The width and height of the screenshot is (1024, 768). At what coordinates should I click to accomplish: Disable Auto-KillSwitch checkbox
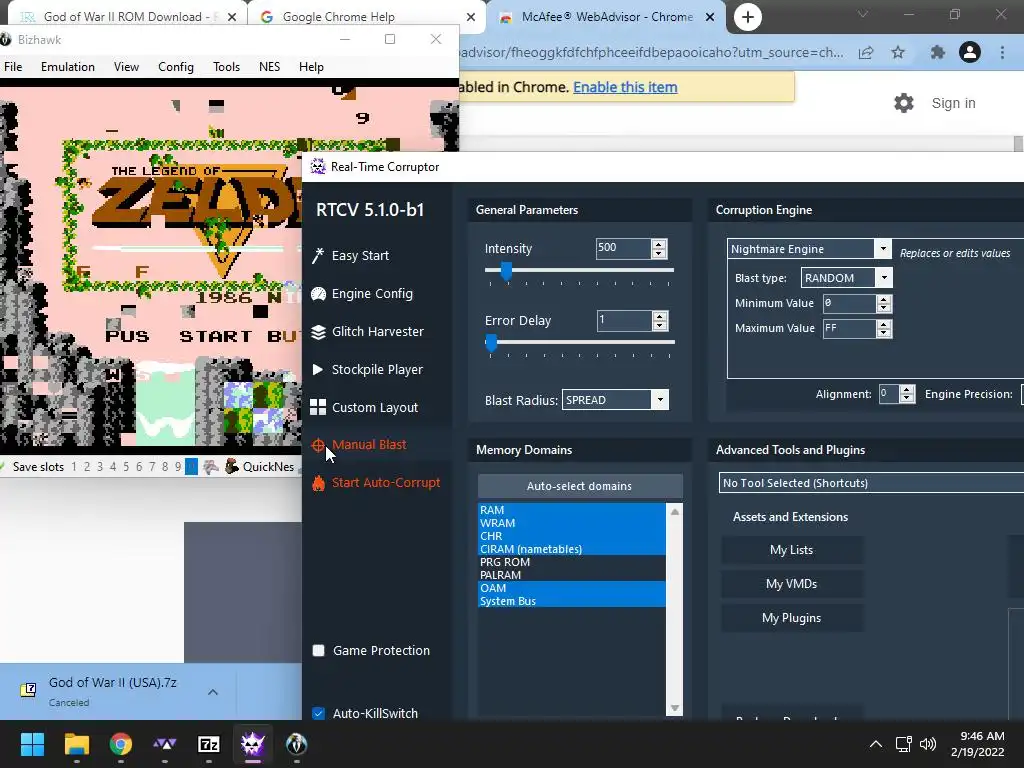(x=319, y=713)
